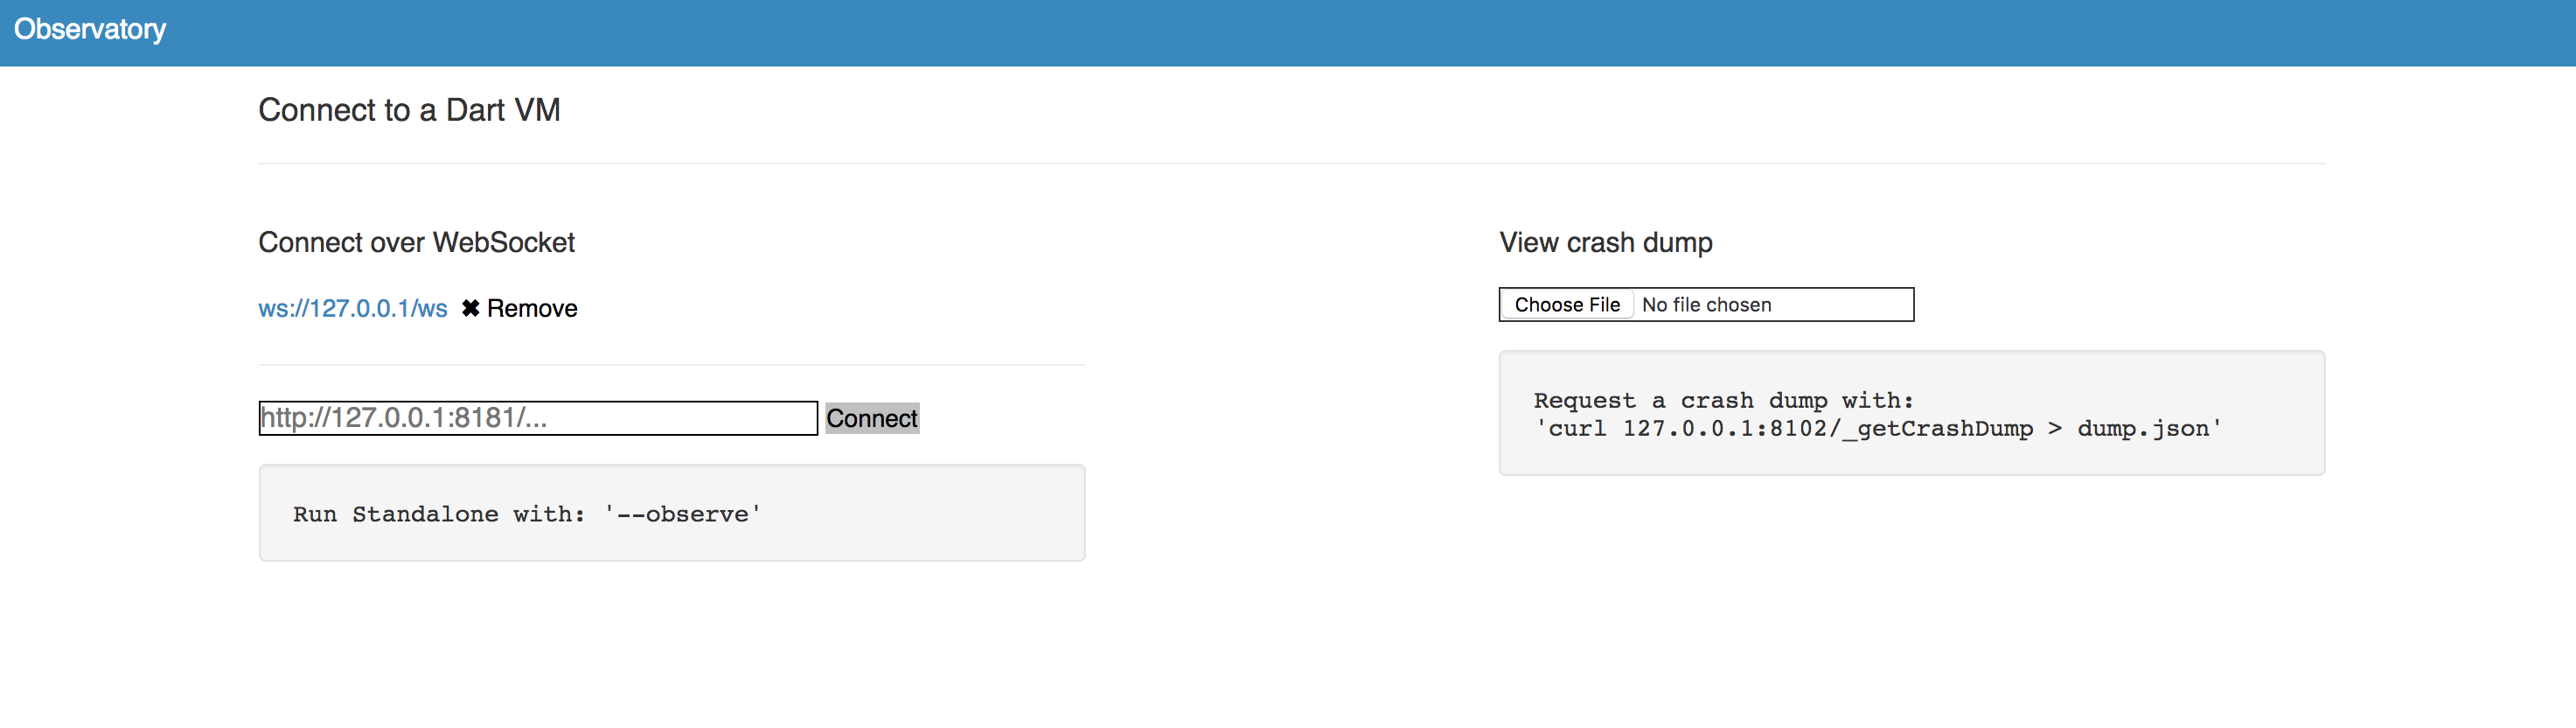Click the Connect to a Dart VM heading
2576x728 pixels.
(x=409, y=110)
